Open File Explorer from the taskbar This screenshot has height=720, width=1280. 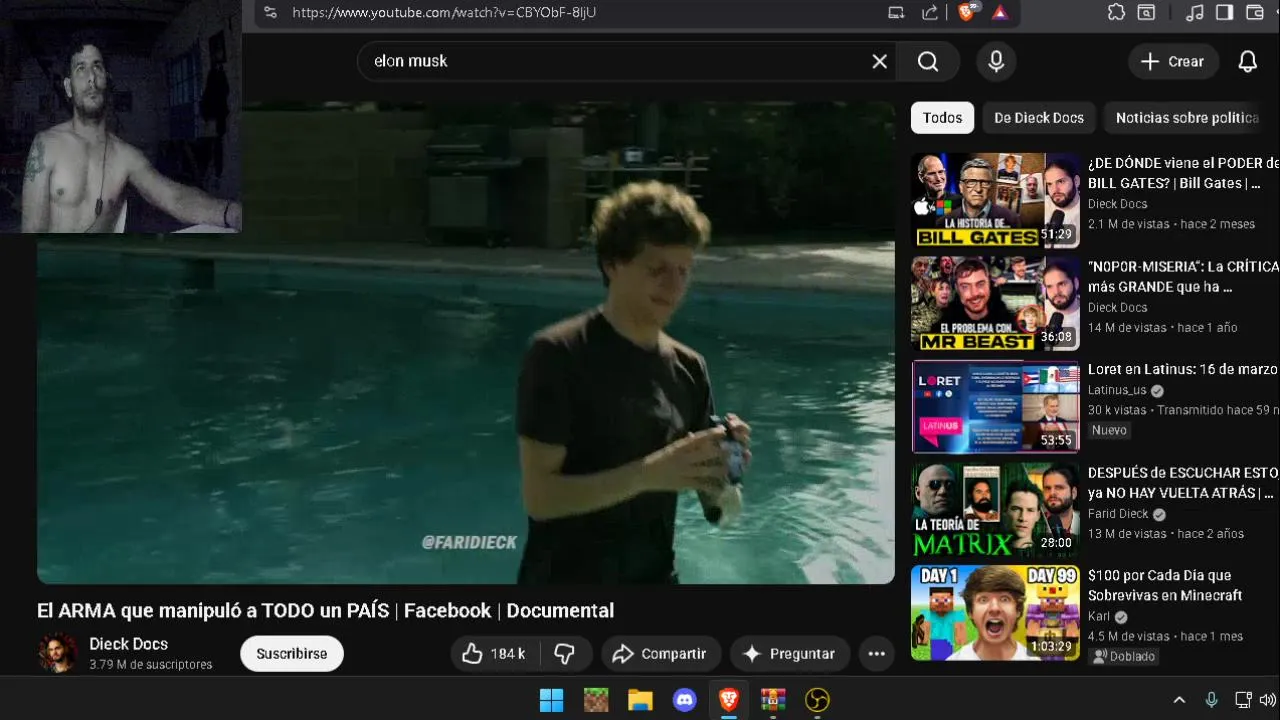[640, 700]
